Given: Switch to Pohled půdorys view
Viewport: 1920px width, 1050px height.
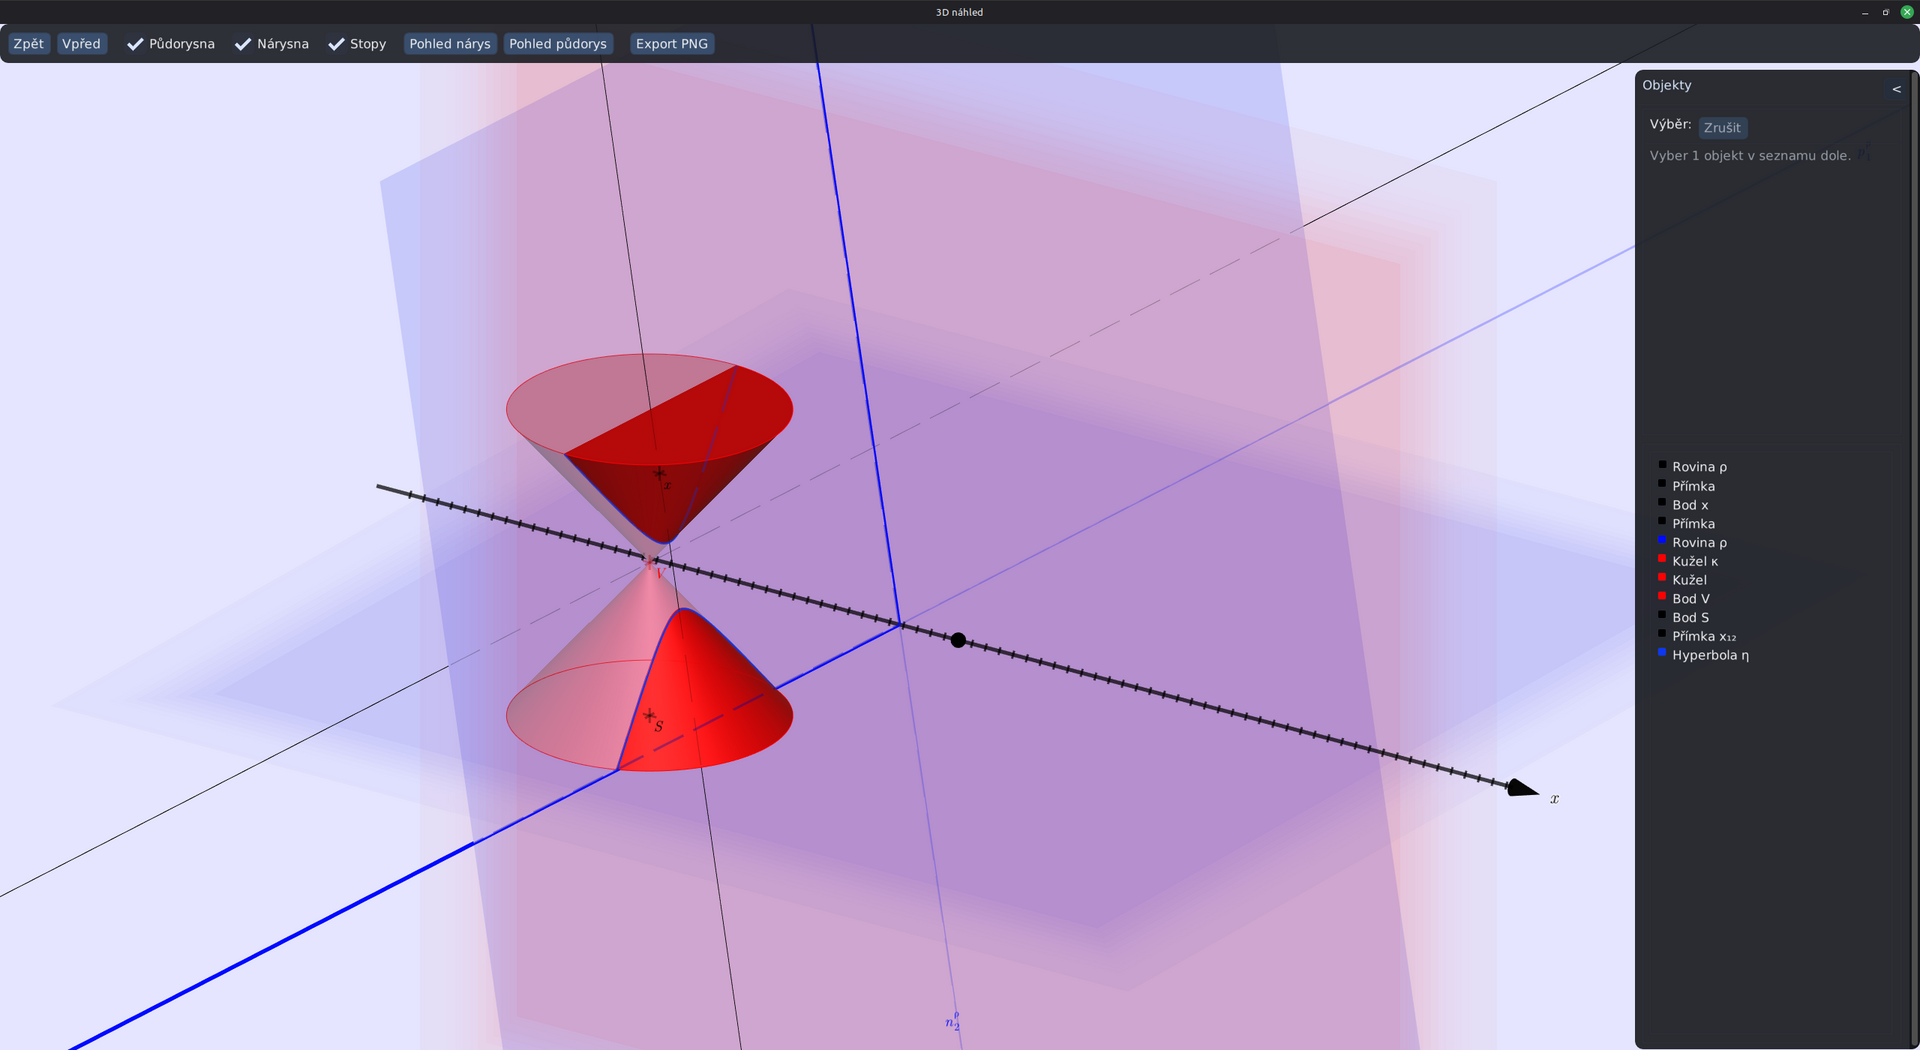Looking at the screenshot, I should click(x=558, y=44).
